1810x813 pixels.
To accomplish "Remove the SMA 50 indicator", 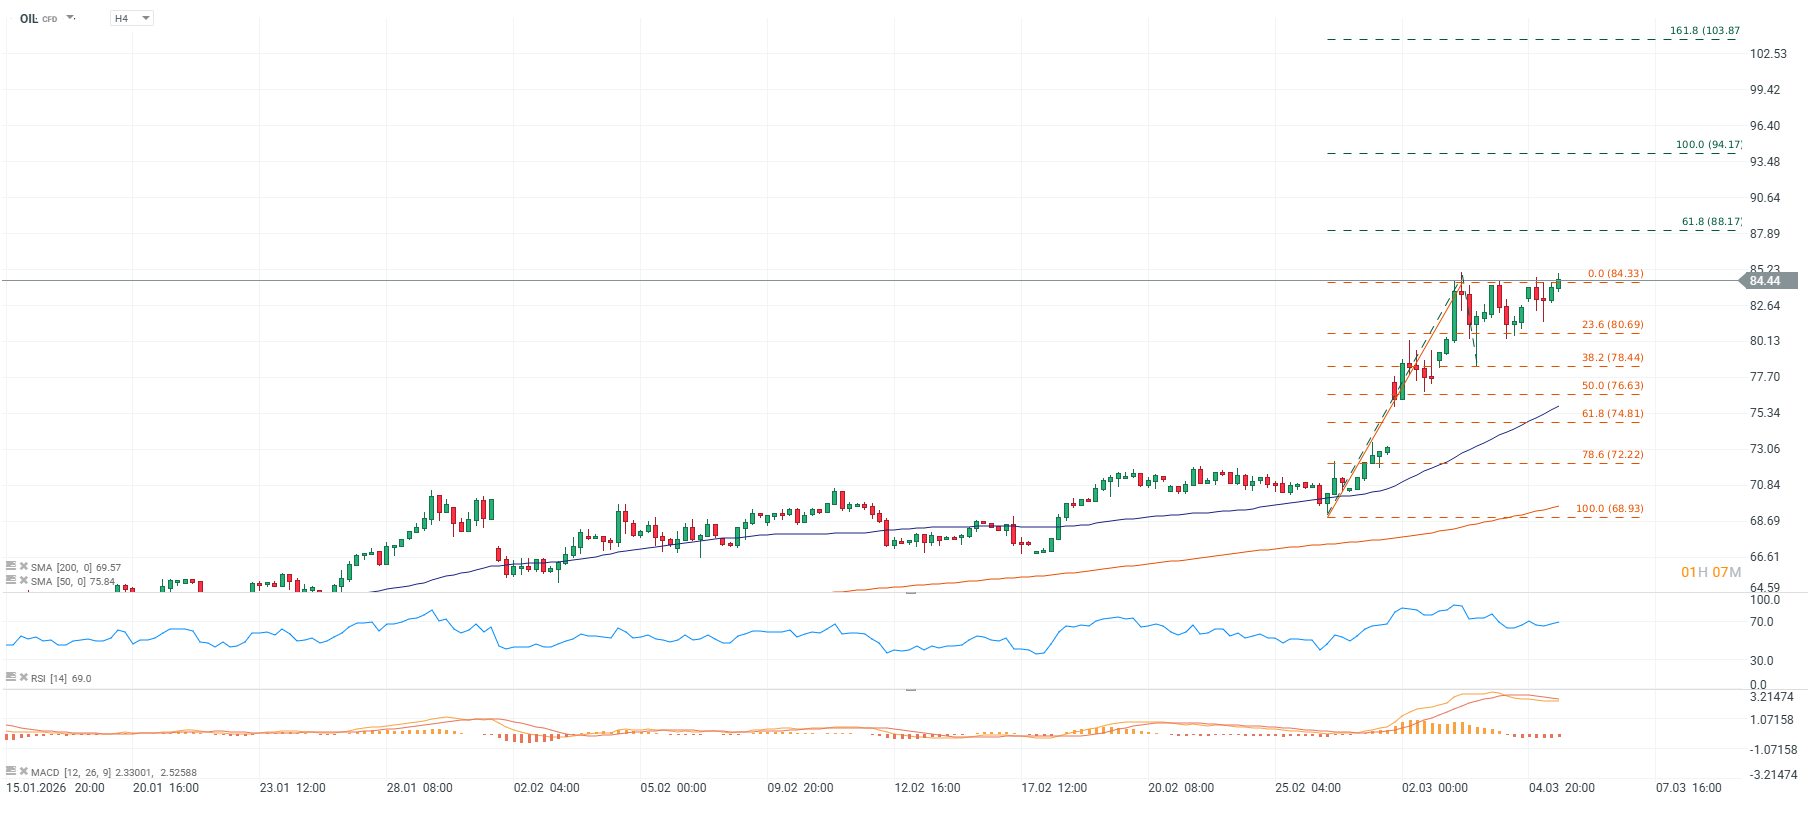I will coord(23,580).
